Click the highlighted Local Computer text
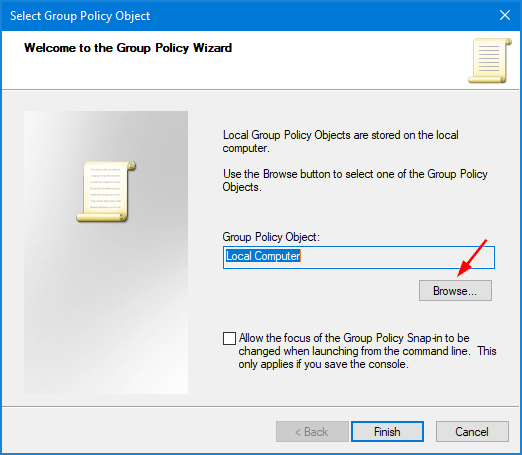522x455 pixels. 263,256
